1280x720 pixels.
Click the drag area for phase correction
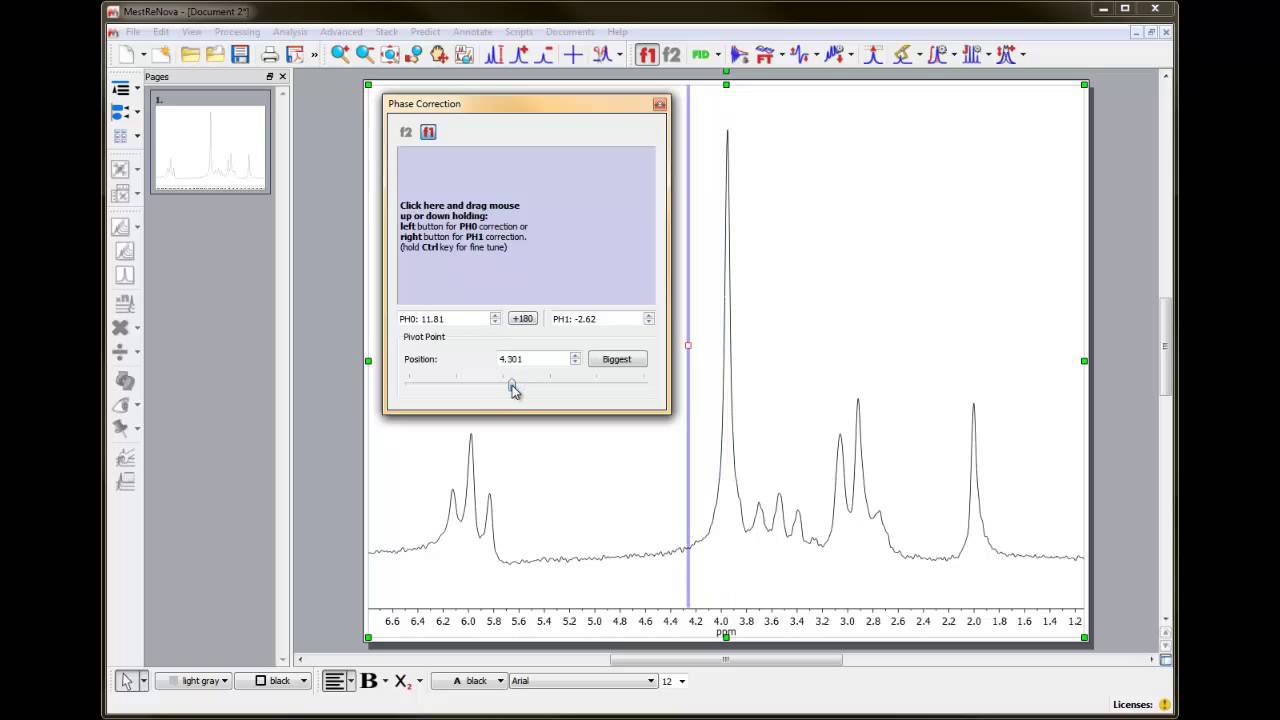pos(526,225)
